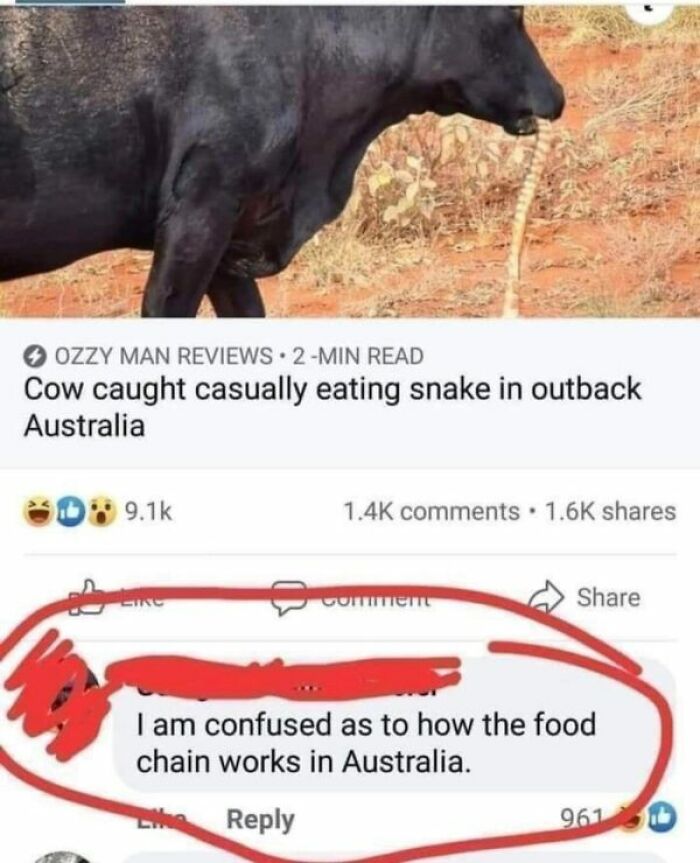700x863 pixels.
Task: Click the instant article lightning bolt icon
Action: click(x=36, y=356)
